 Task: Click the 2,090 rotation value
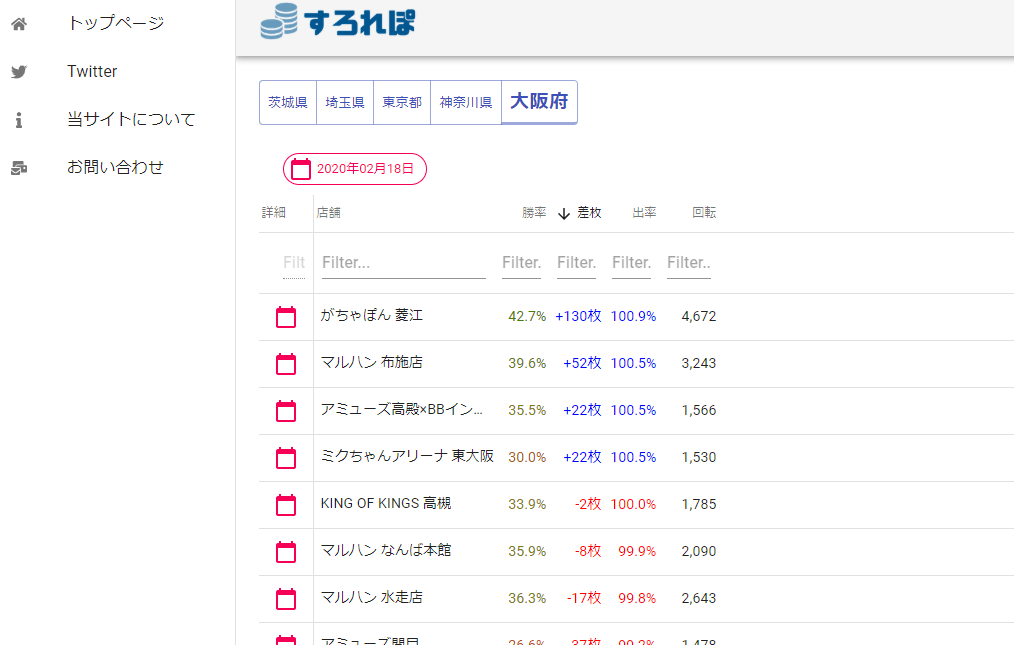(x=699, y=552)
